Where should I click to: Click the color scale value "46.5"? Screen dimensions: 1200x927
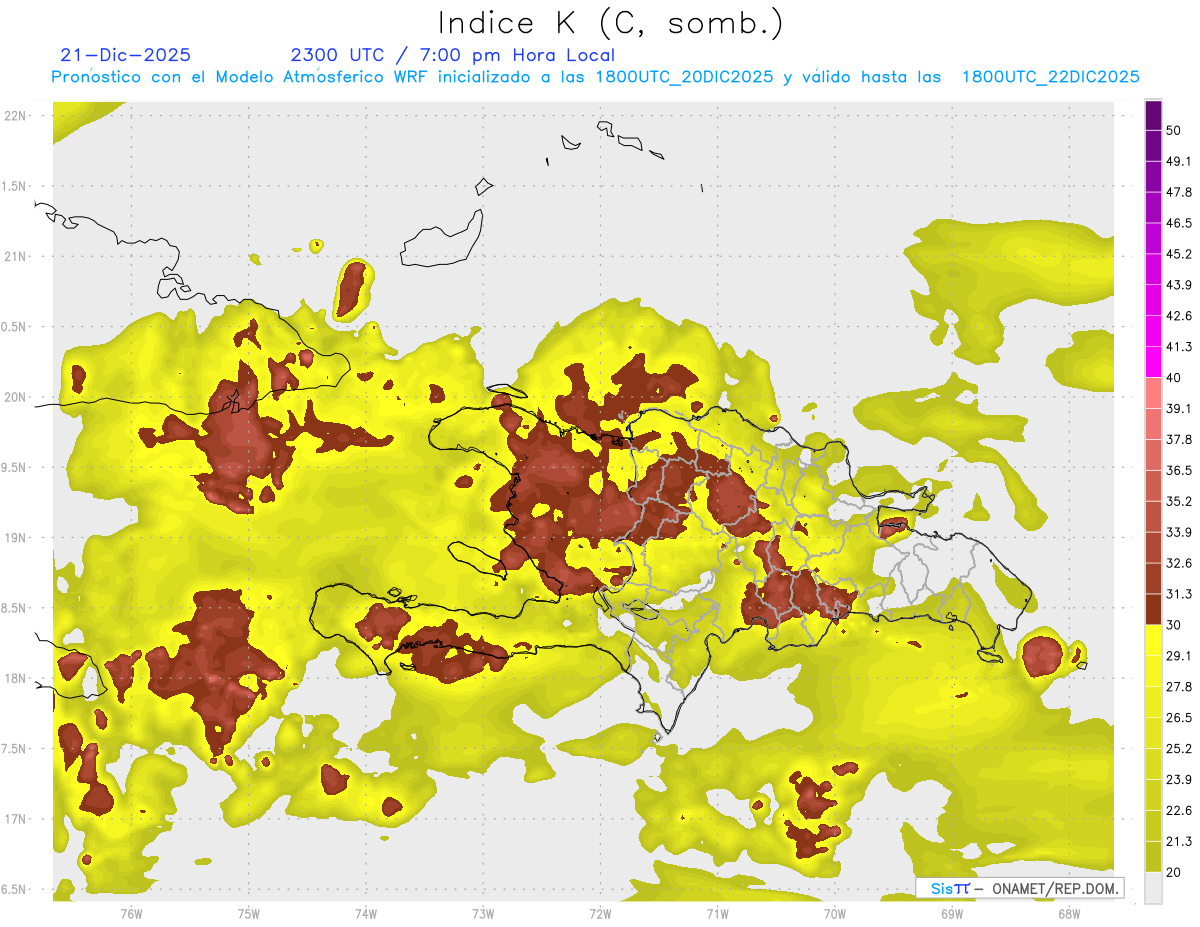[1179, 223]
